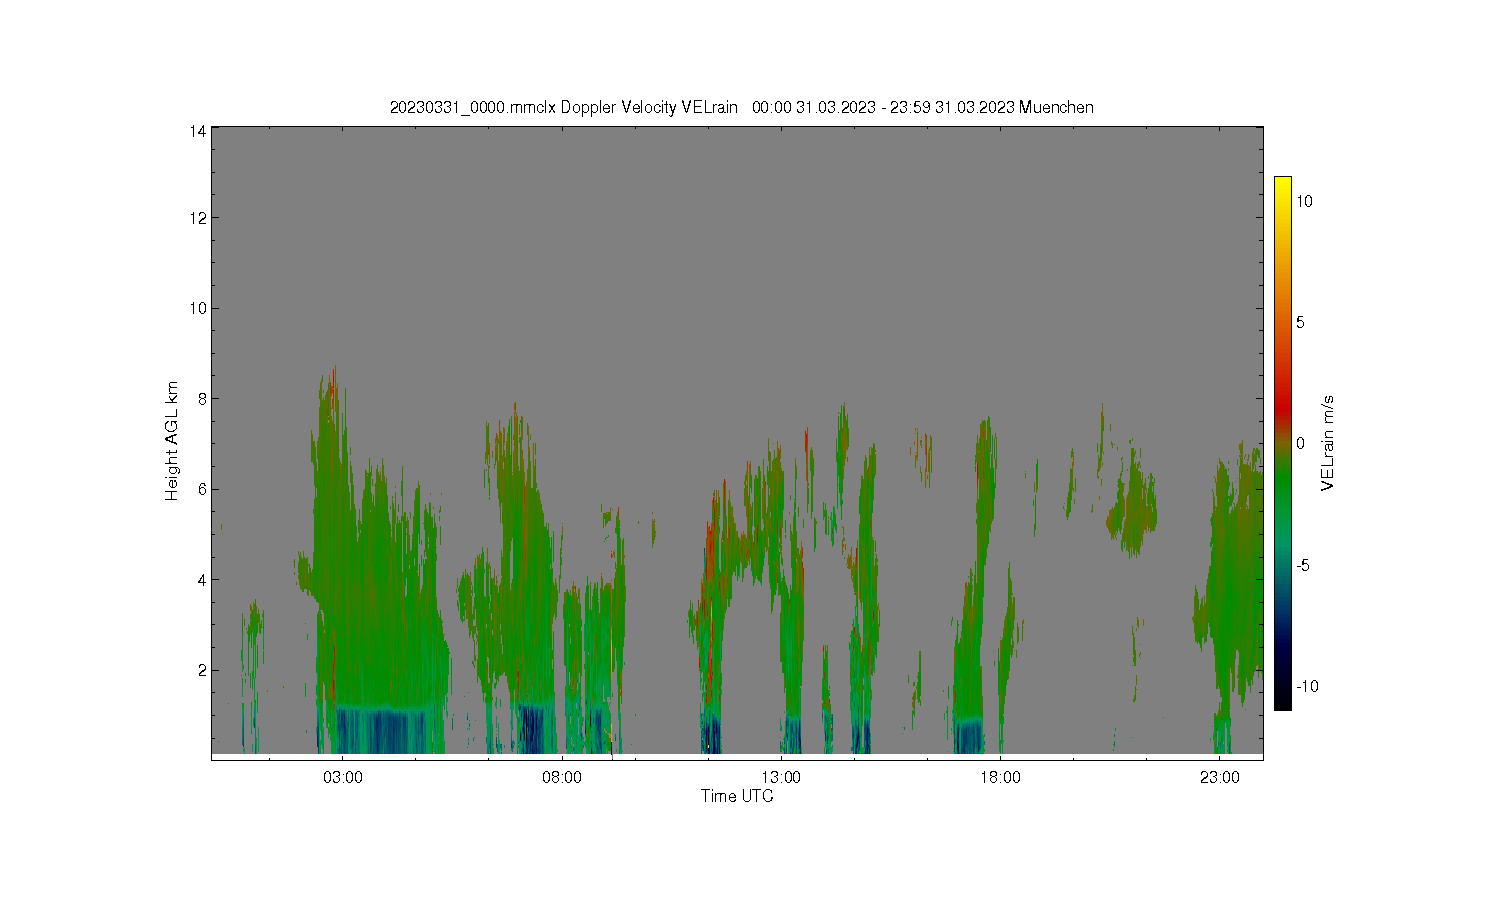Click the plot title text starting with 20230331_0000.mmclx
The width and height of the screenshot is (1500, 900).
(x=741, y=107)
